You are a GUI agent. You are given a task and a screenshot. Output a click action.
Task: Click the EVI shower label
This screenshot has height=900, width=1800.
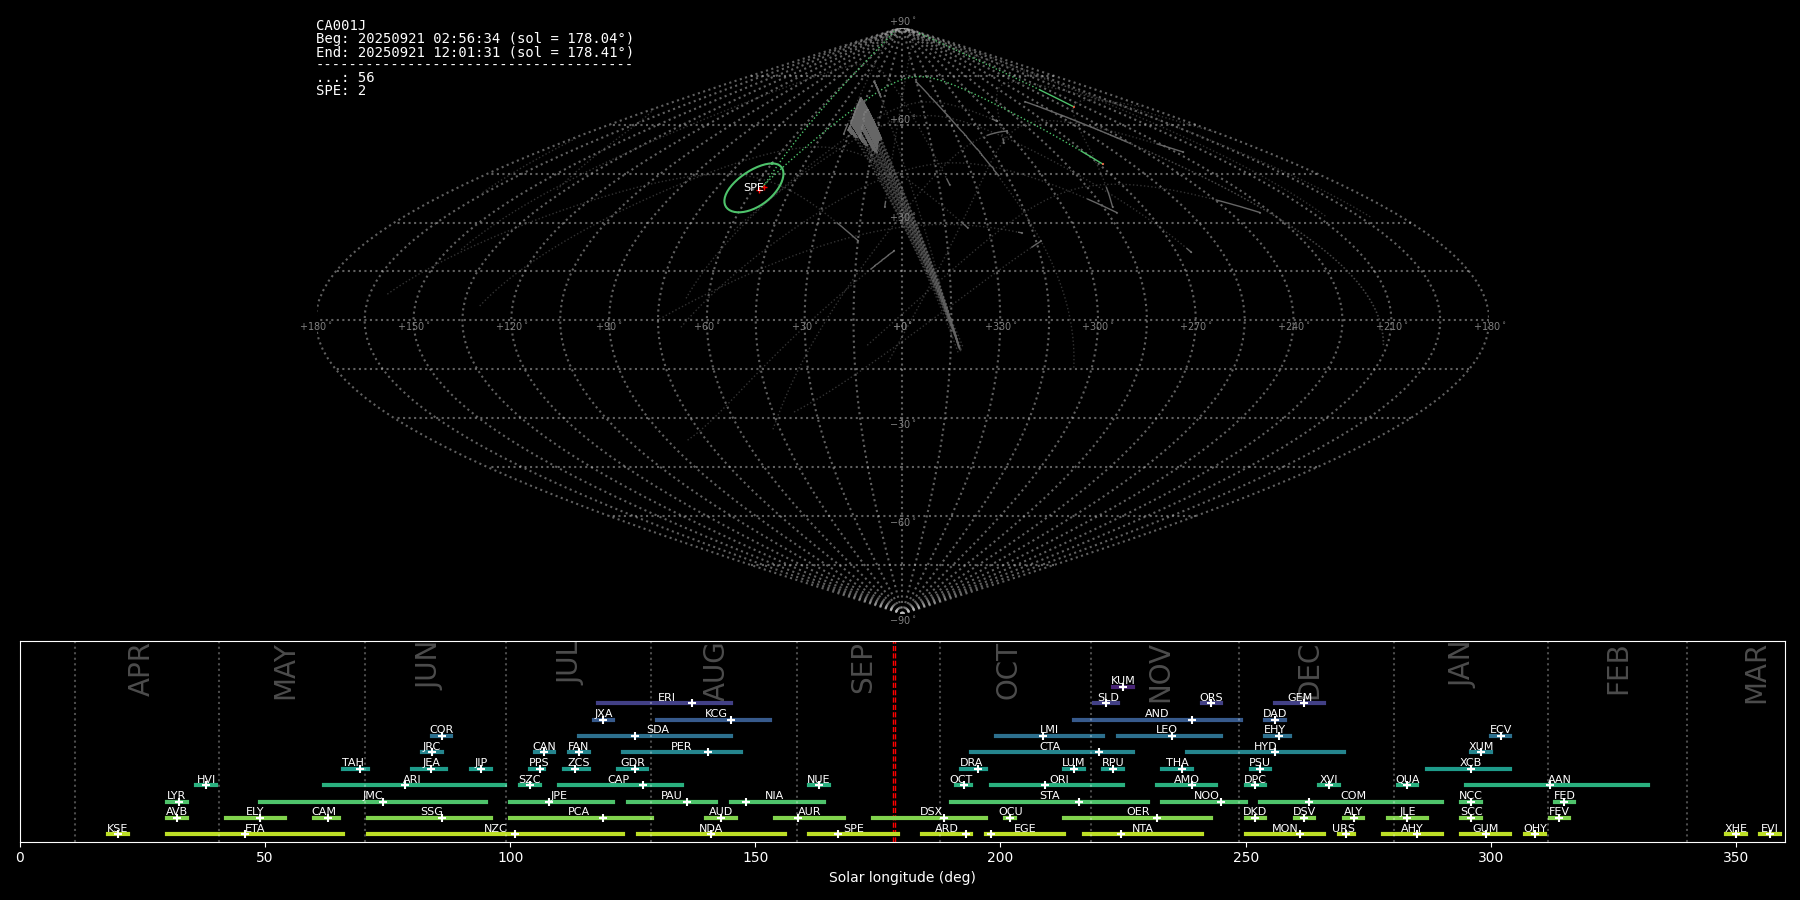[1769, 828]
